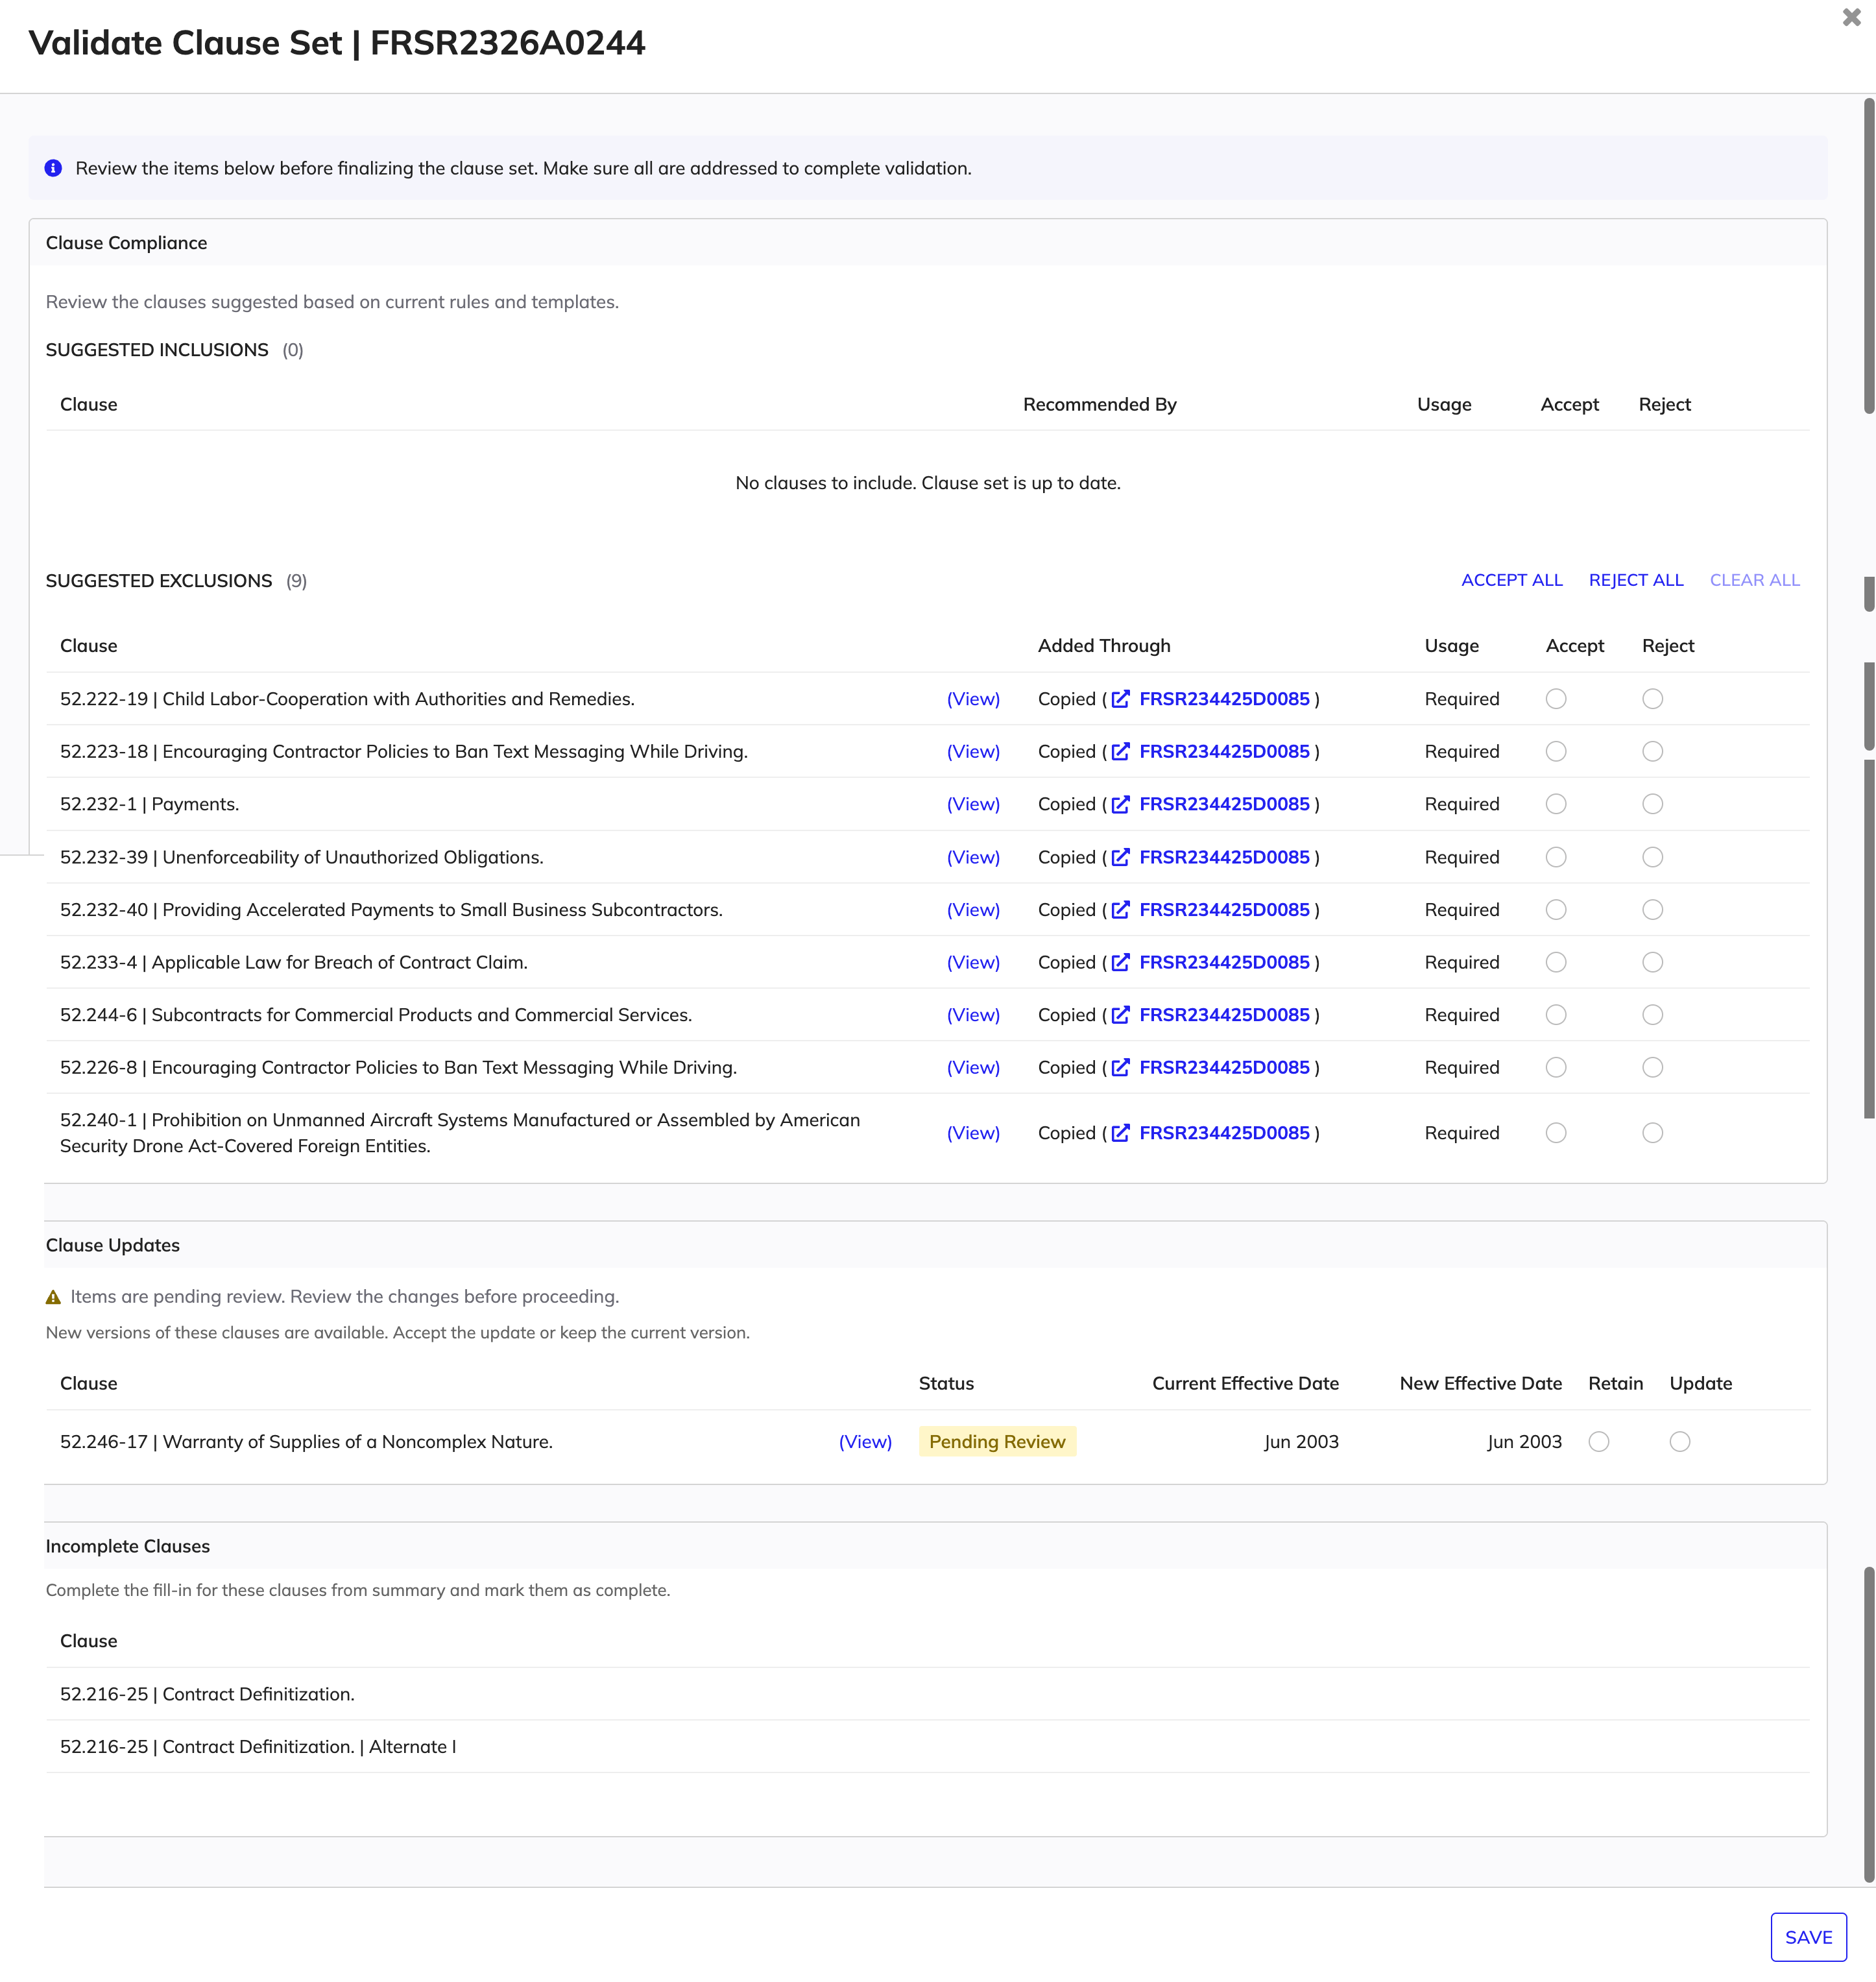Select Update for 52.246-17 Warranty clause
The height and width of the screenshot is (1982, 1876).
point(1680,1442)
